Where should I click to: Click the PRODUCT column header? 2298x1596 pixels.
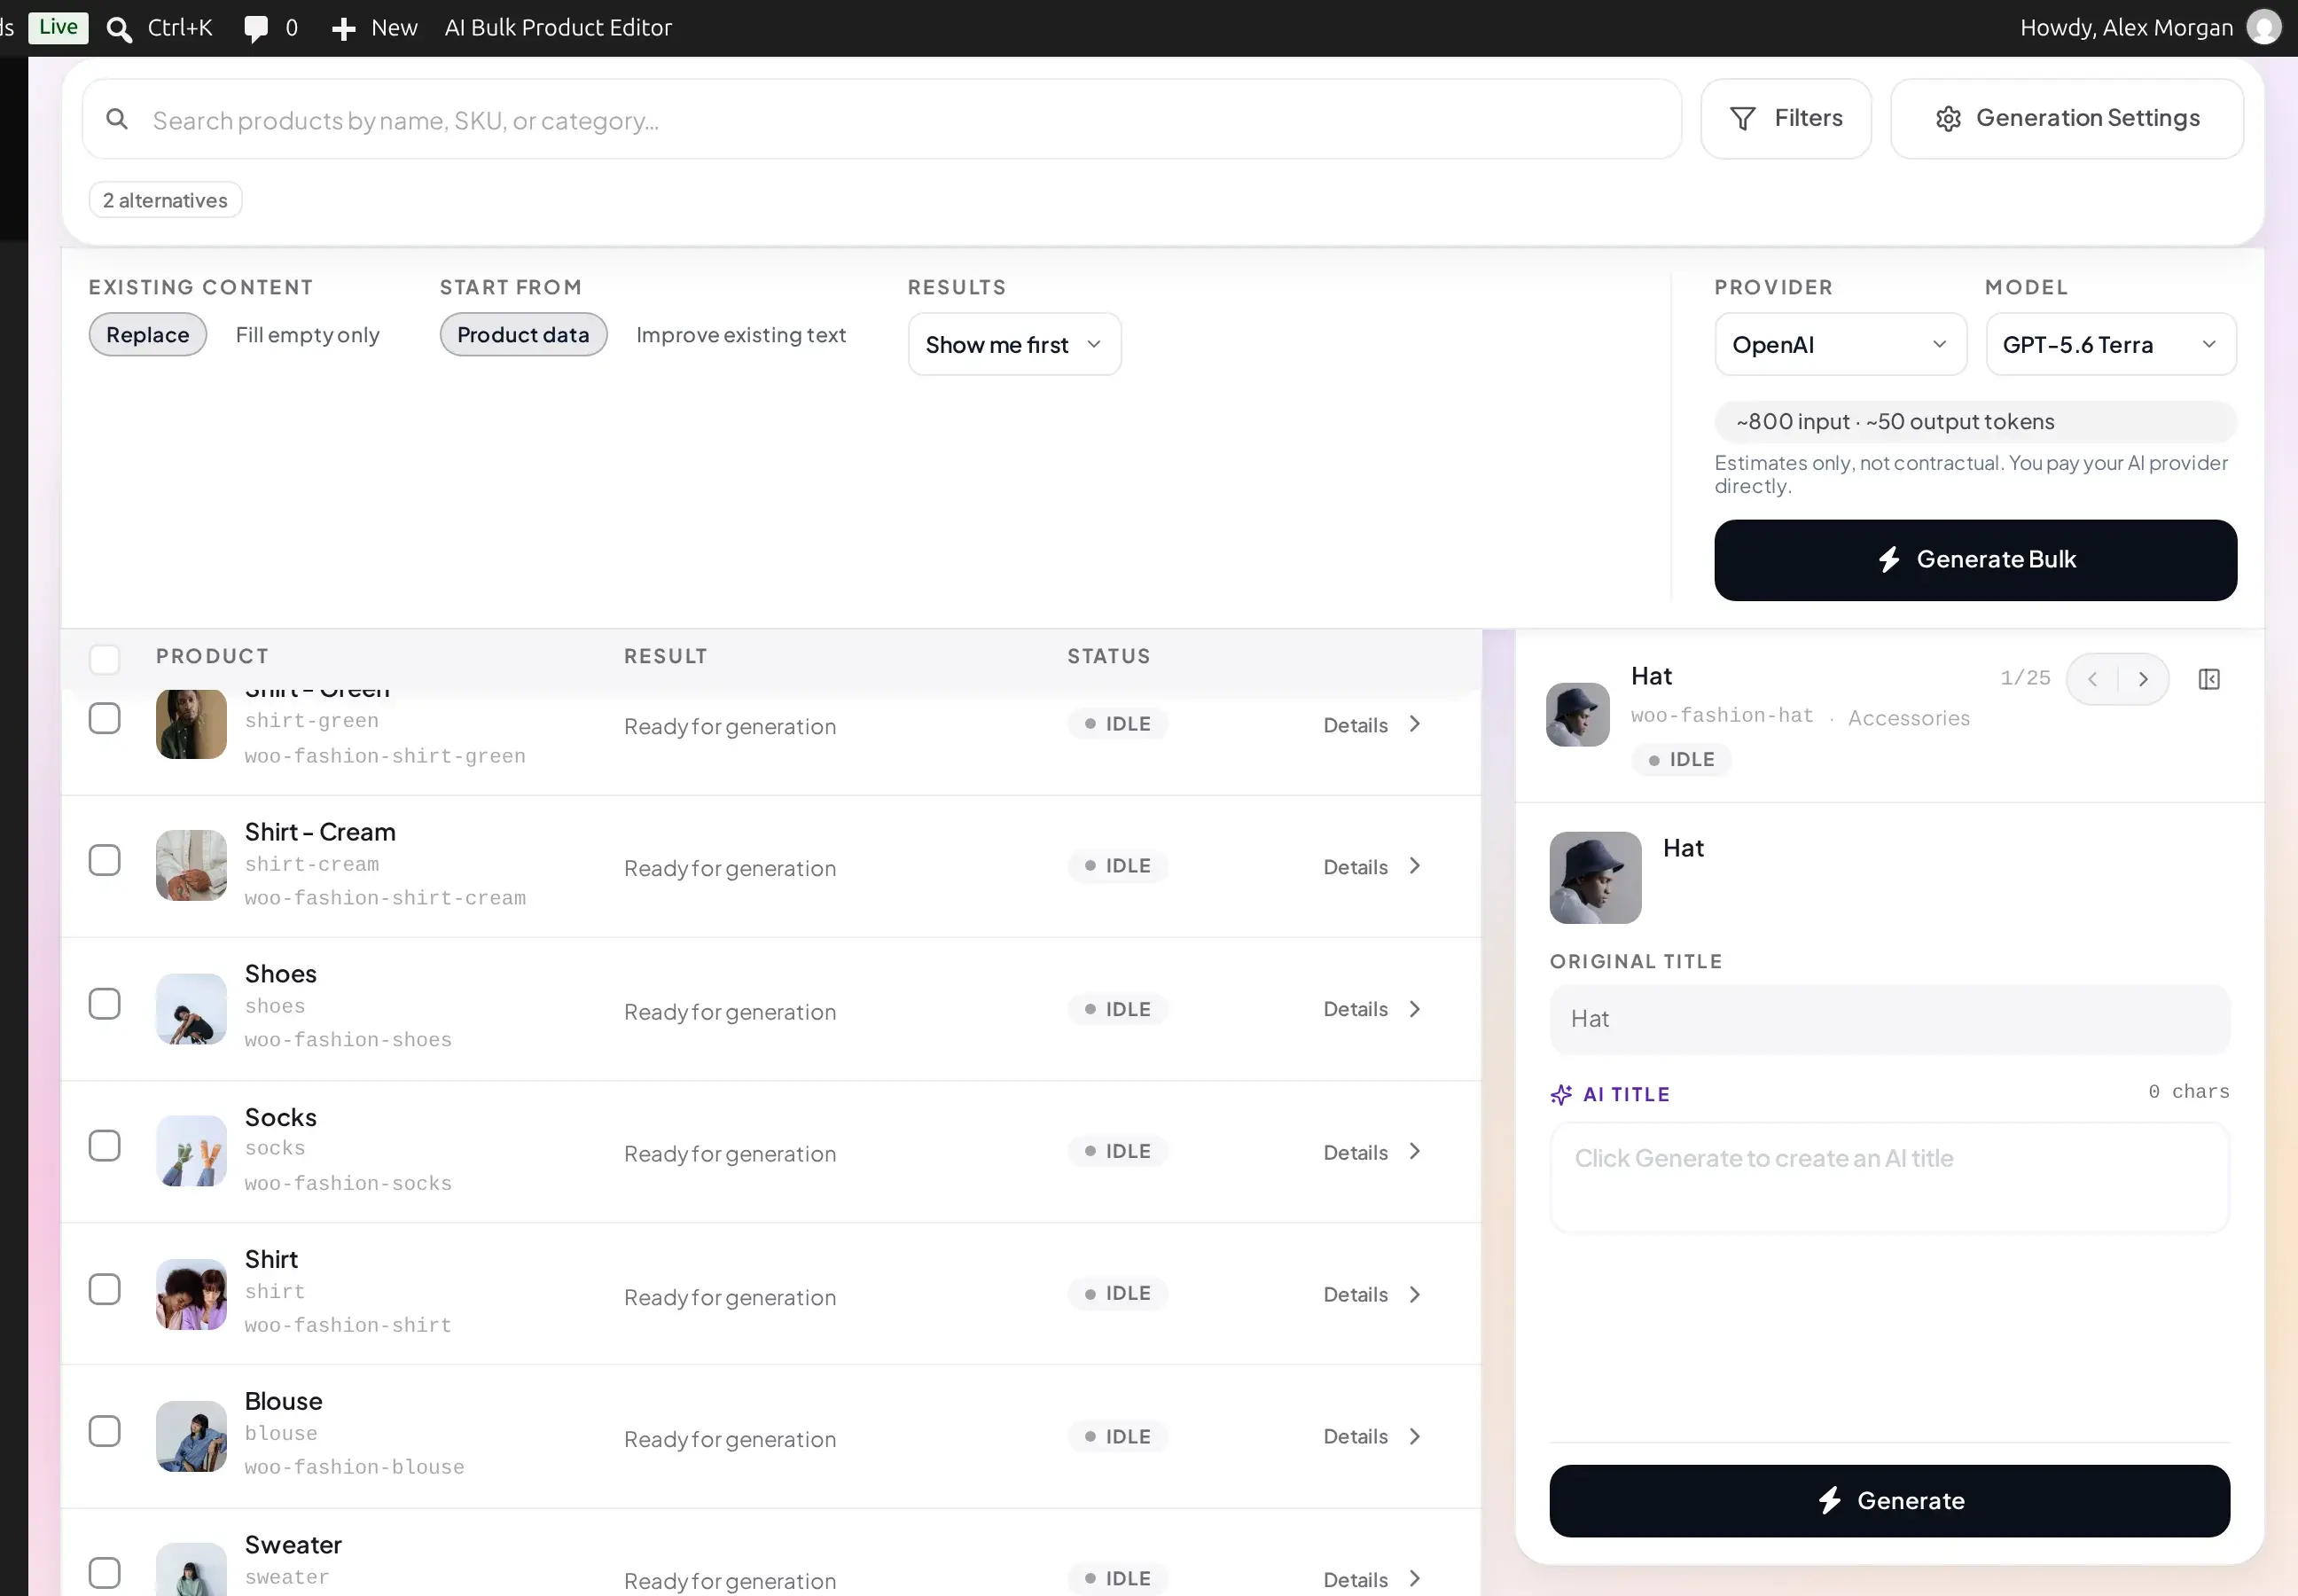212,656
